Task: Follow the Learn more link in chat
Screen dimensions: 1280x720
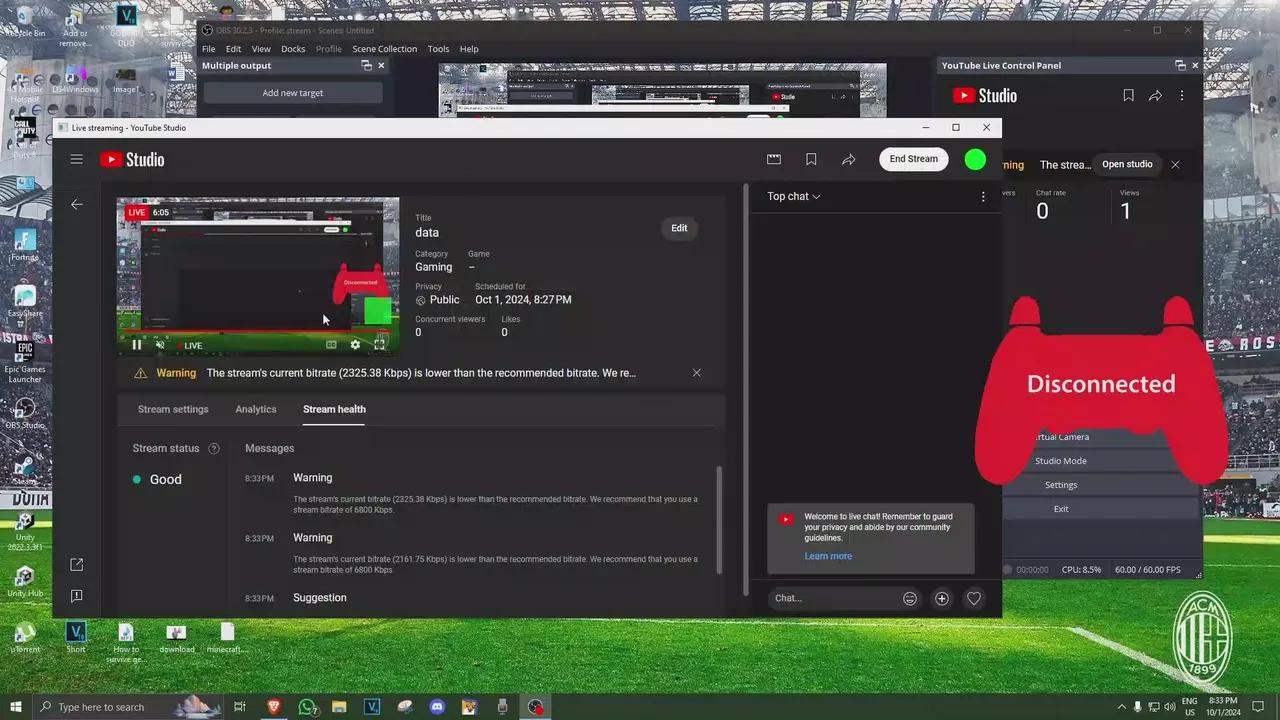Action: (828, 556)
